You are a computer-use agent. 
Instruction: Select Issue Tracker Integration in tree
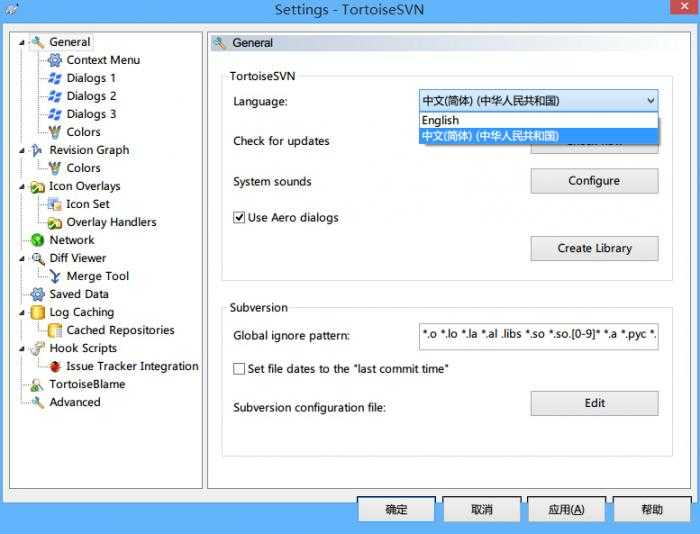click(x=132, y=366)
